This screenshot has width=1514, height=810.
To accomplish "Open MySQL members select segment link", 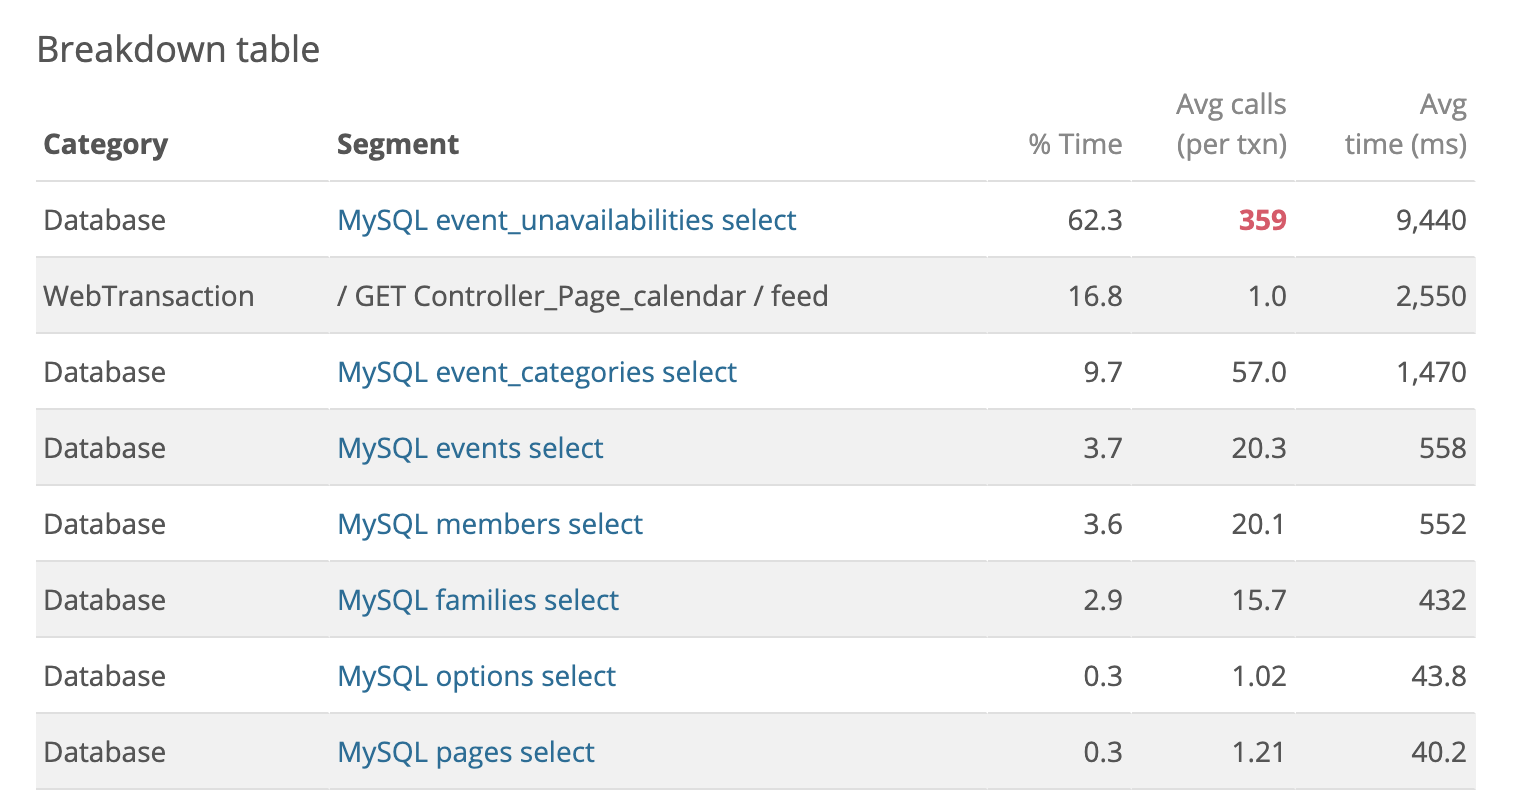I will pyautogui.click(x=490, y=524).
